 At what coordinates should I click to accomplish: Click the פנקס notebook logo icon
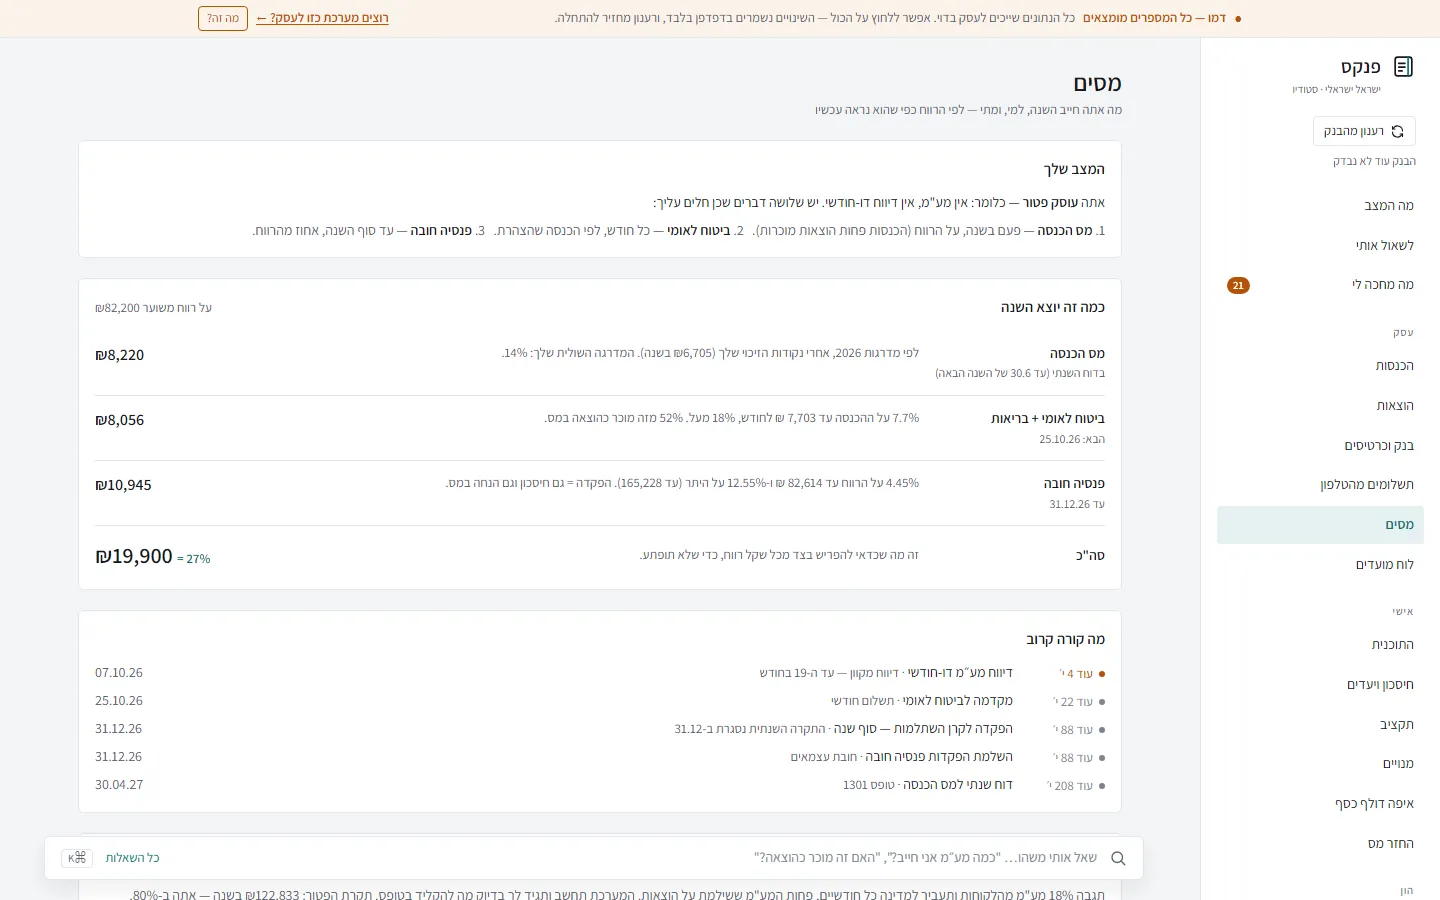[x=1403, y=67]
